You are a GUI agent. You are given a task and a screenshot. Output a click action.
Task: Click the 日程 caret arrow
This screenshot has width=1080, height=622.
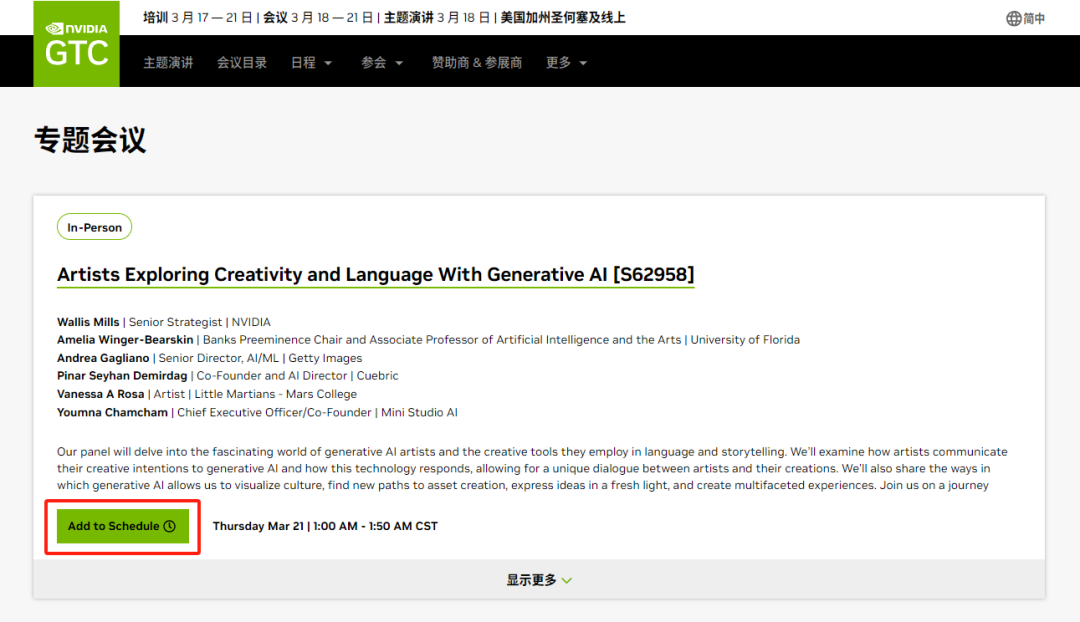[328, 63]
